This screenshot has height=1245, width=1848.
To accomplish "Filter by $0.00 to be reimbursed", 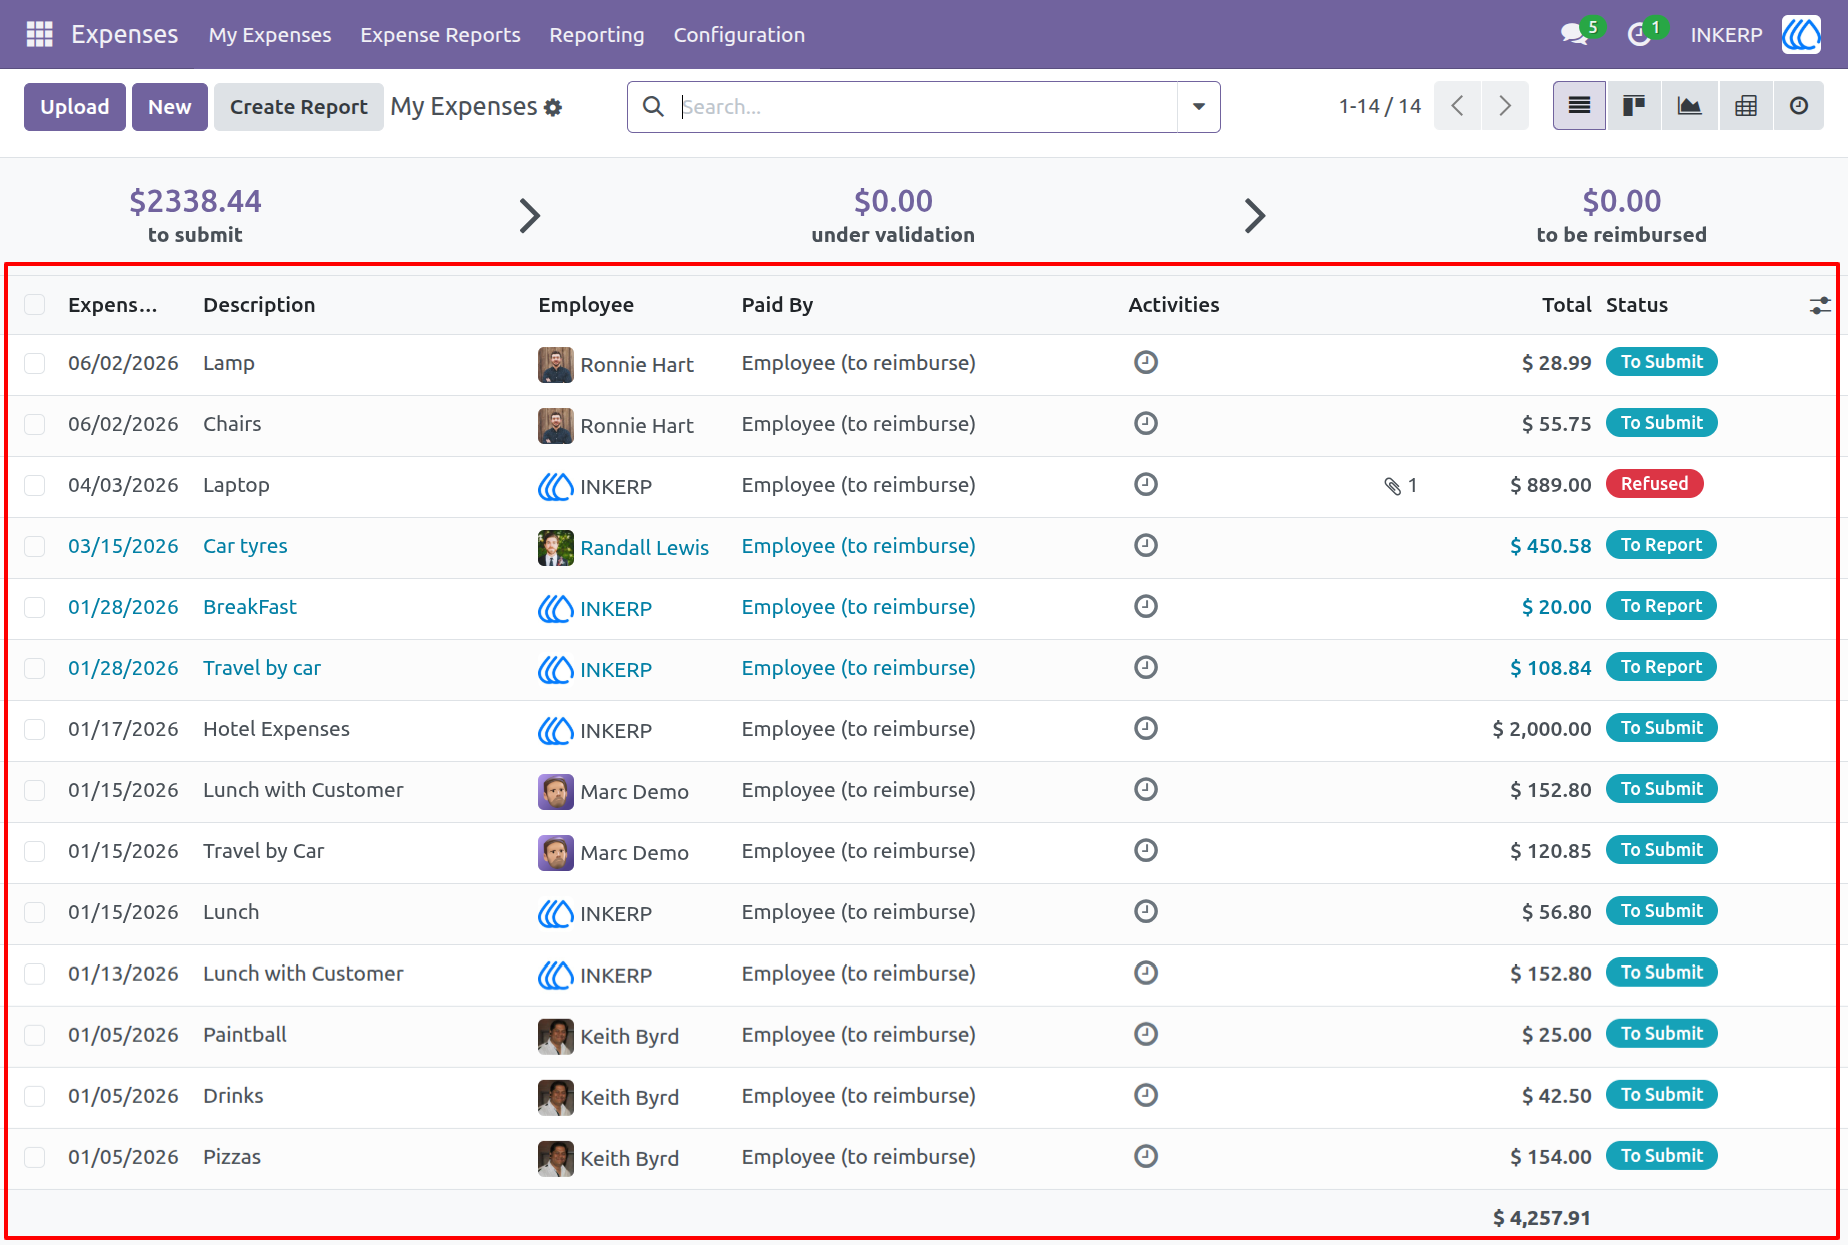I will point(1622,215).
